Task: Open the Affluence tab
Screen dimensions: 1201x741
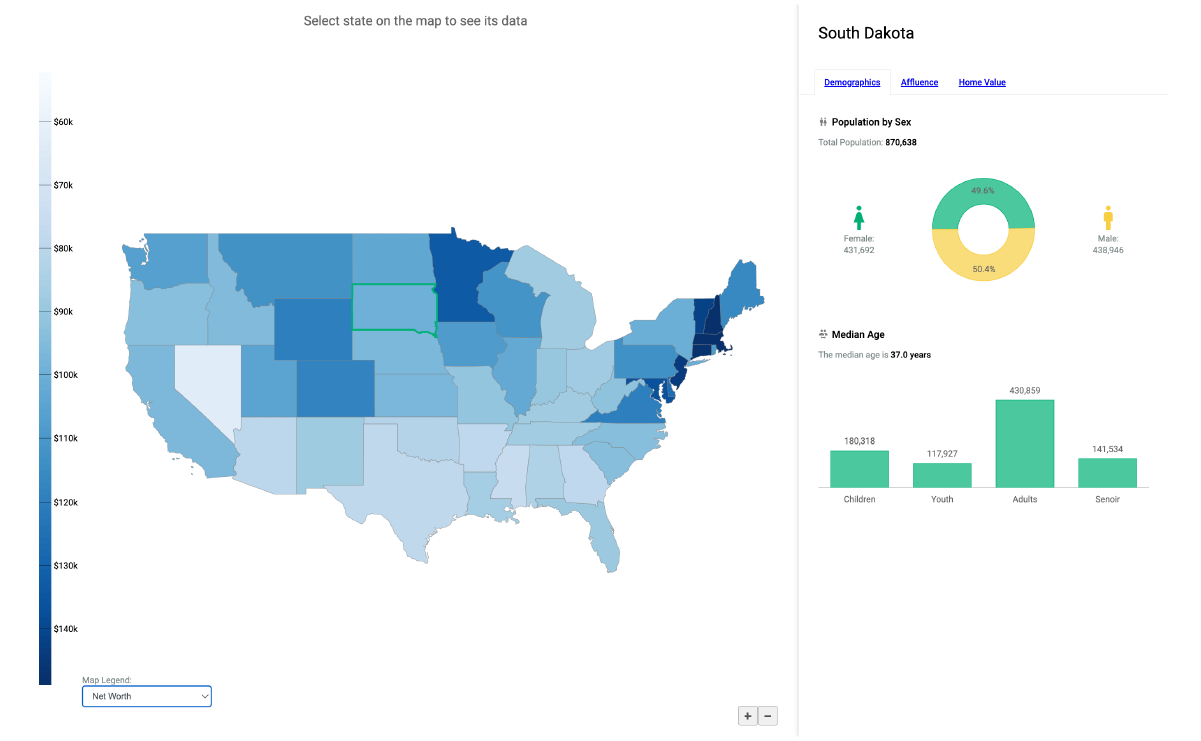Action: [919, 83]
